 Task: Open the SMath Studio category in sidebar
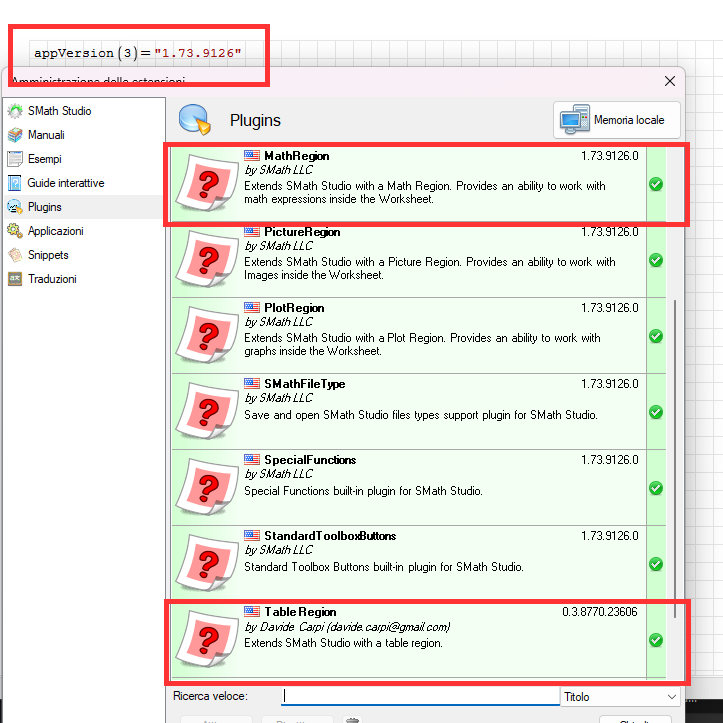(x=59, y=111)
